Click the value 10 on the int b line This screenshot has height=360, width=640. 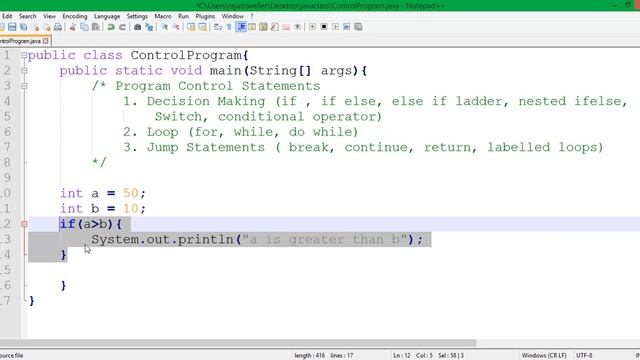click(x=131, y=209)
